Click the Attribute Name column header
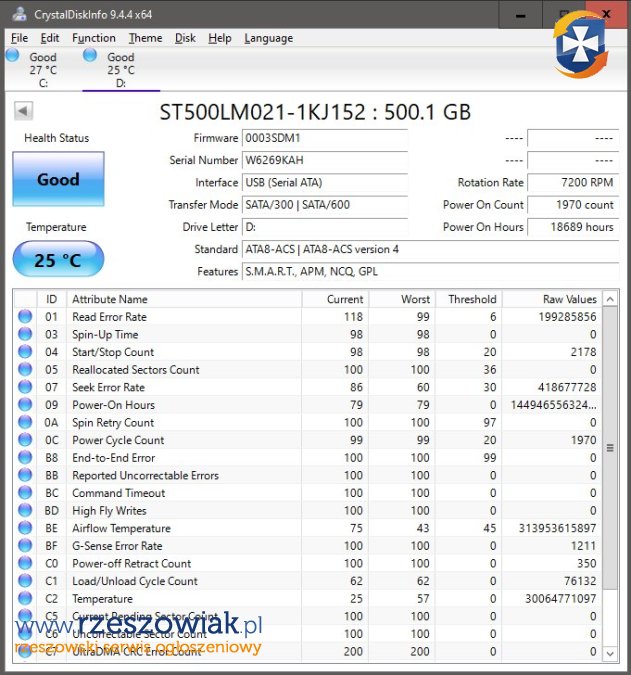 (184, 299)
